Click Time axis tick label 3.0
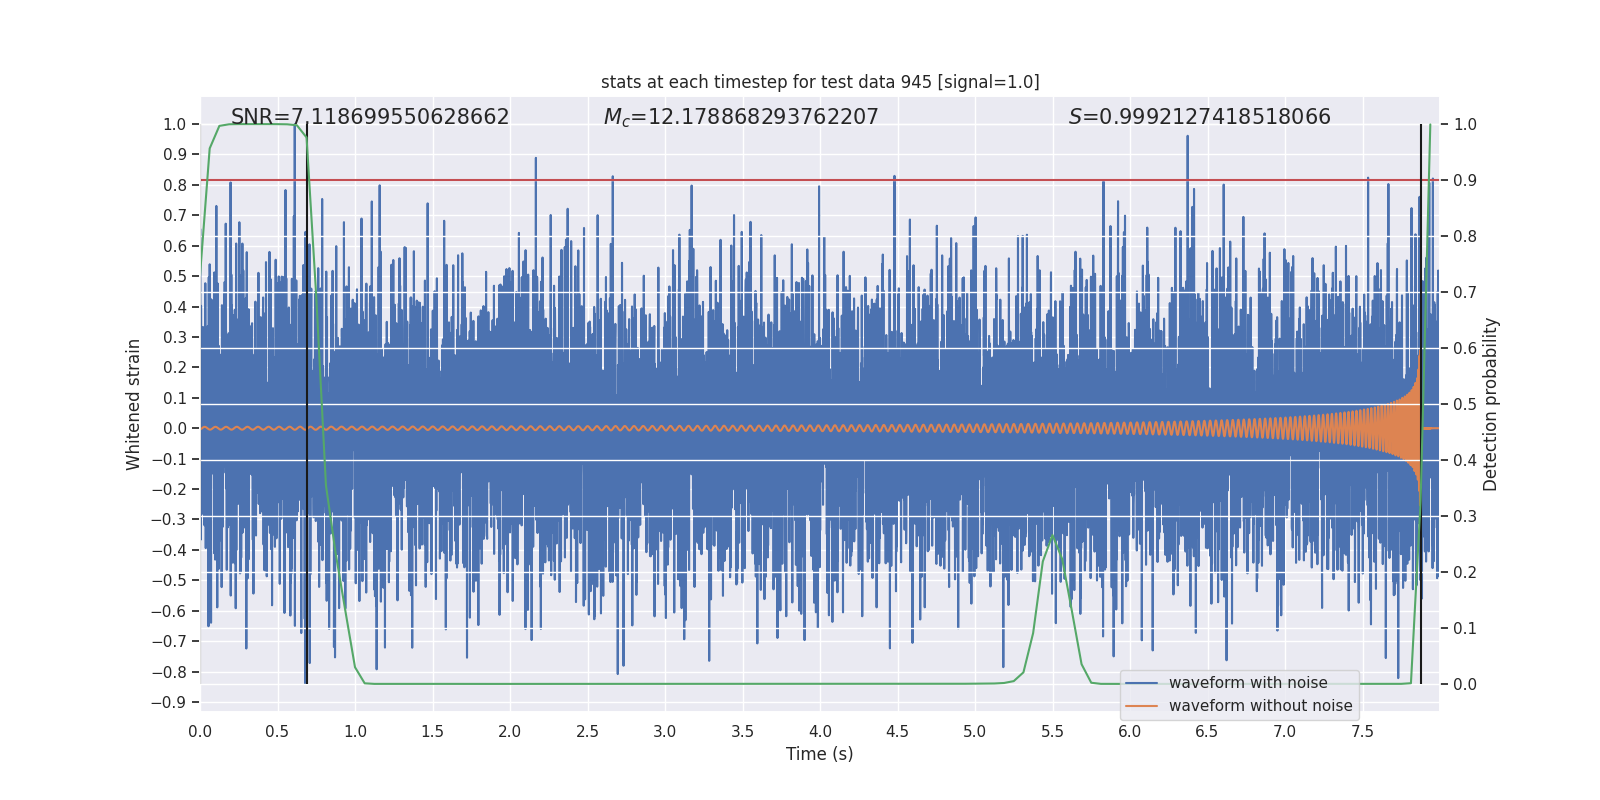This screenshot has width=1600, height=800. [x=665, y=731]
